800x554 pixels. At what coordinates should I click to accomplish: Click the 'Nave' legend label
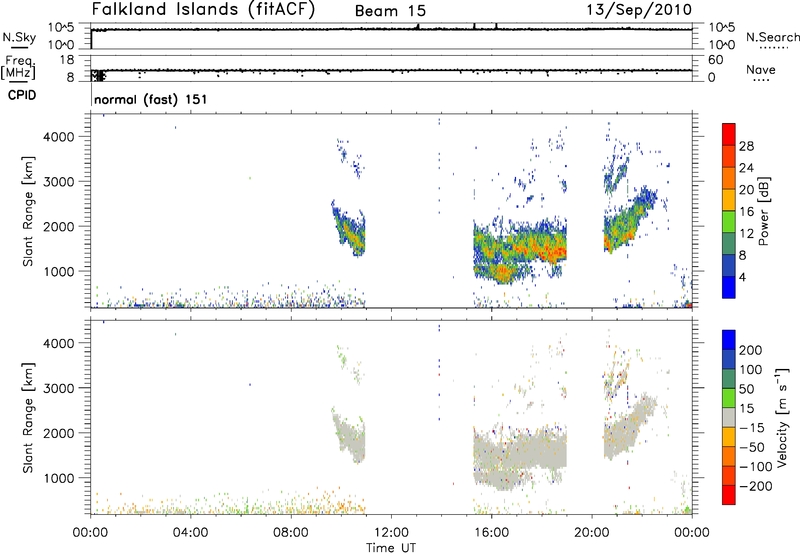click(761, 69)
